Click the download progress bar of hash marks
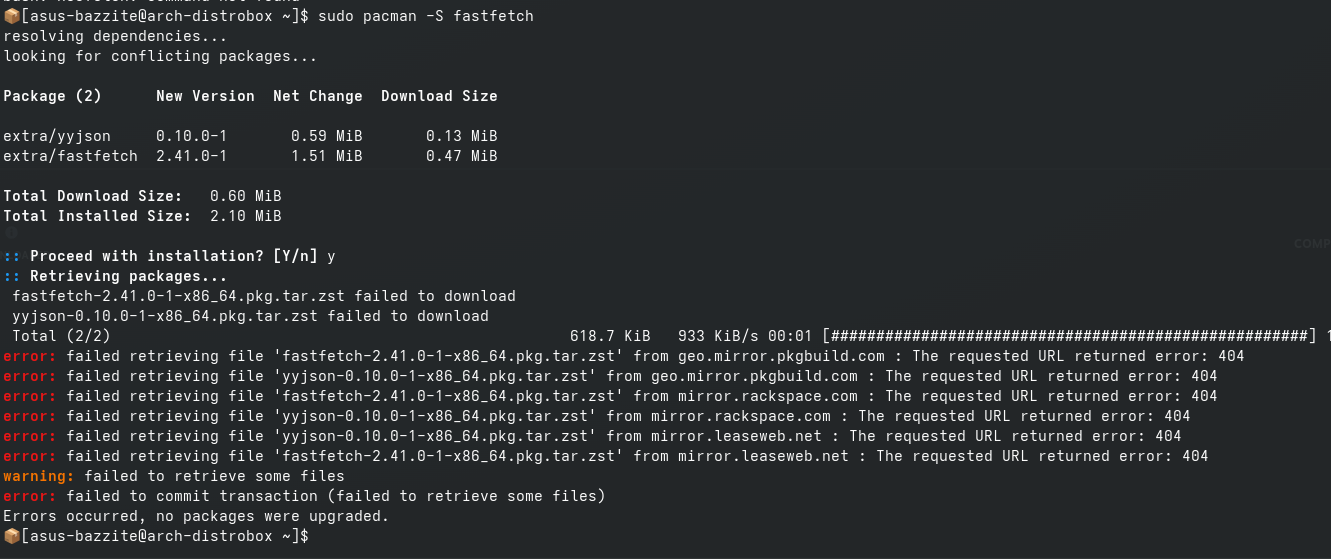The height and width of the screenshot is (559, 1331). pos(1069,337)
